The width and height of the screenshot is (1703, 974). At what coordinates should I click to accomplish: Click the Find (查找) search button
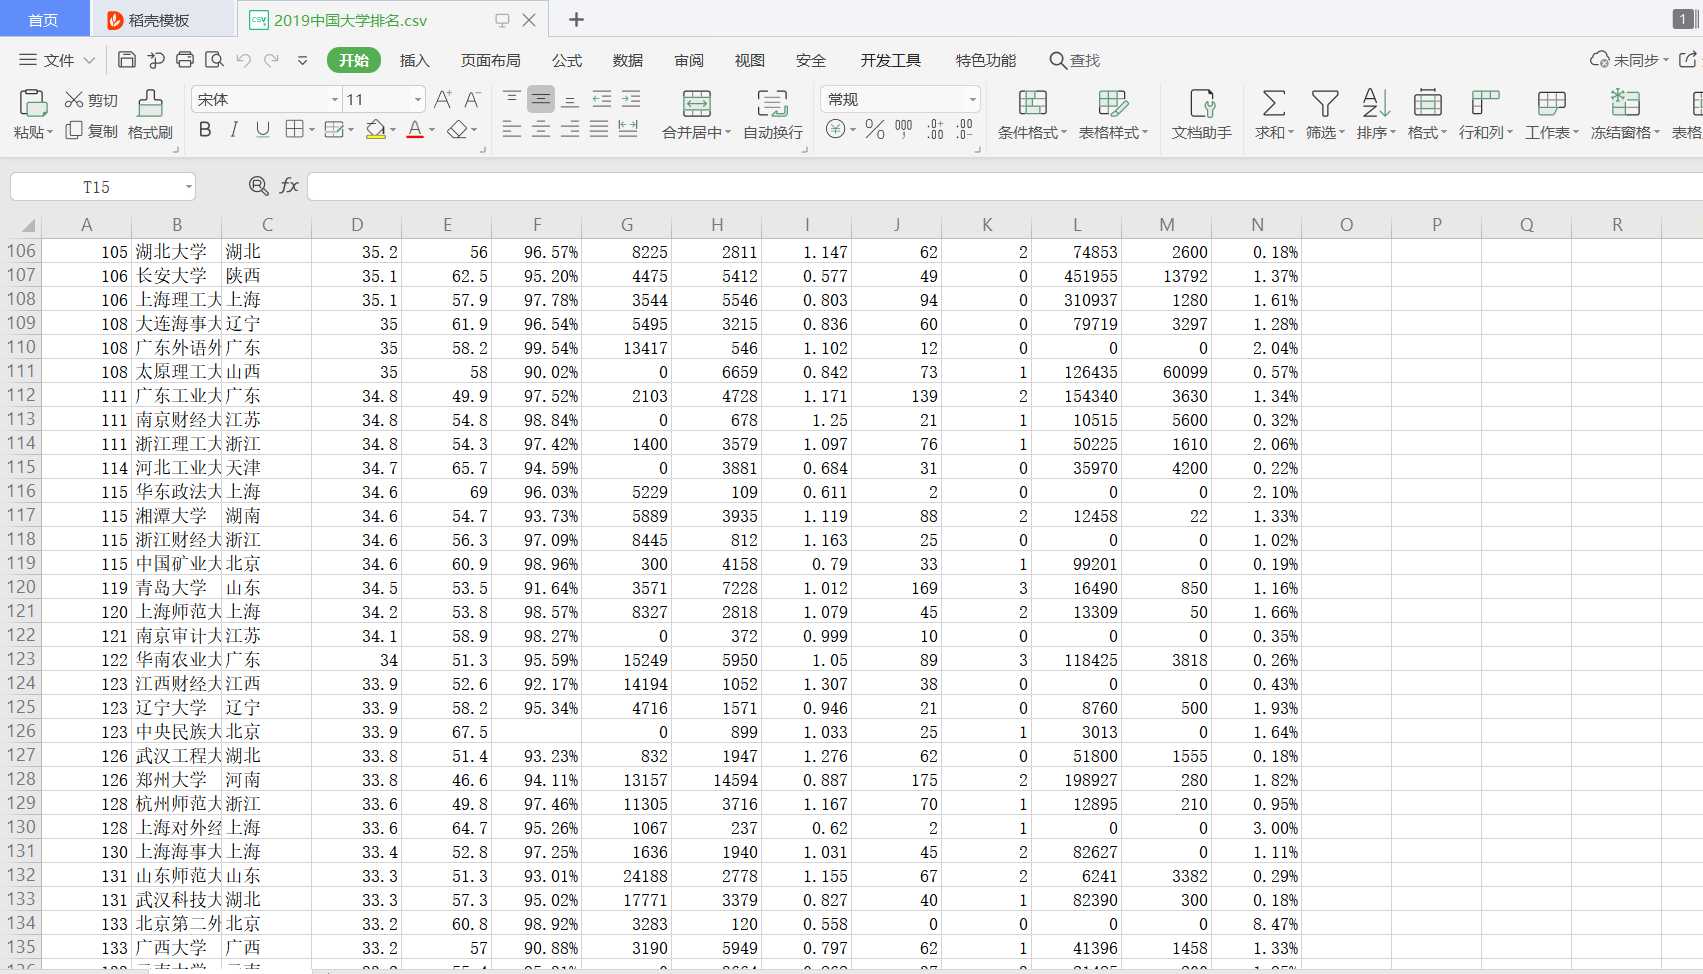click(x=1075, y=60)
